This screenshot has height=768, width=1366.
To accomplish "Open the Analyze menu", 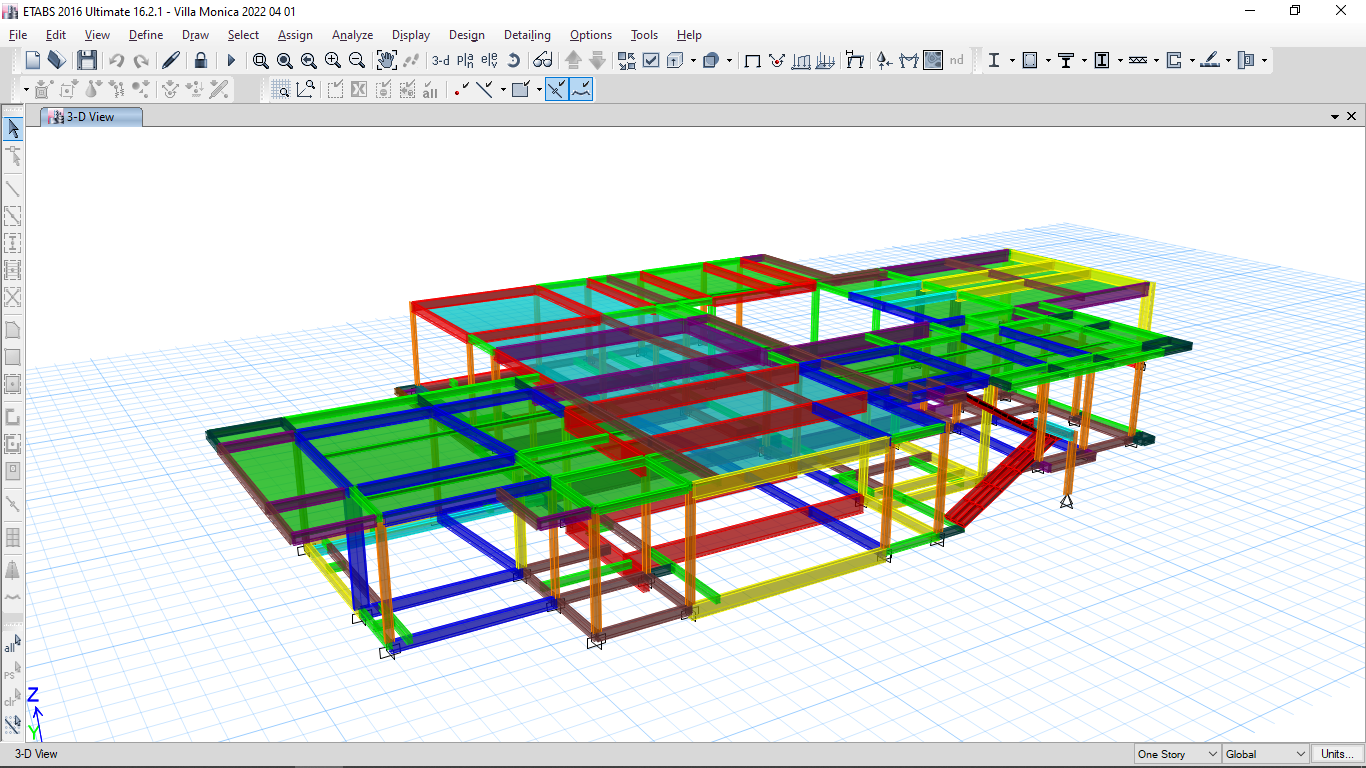I will click(352, 35).
